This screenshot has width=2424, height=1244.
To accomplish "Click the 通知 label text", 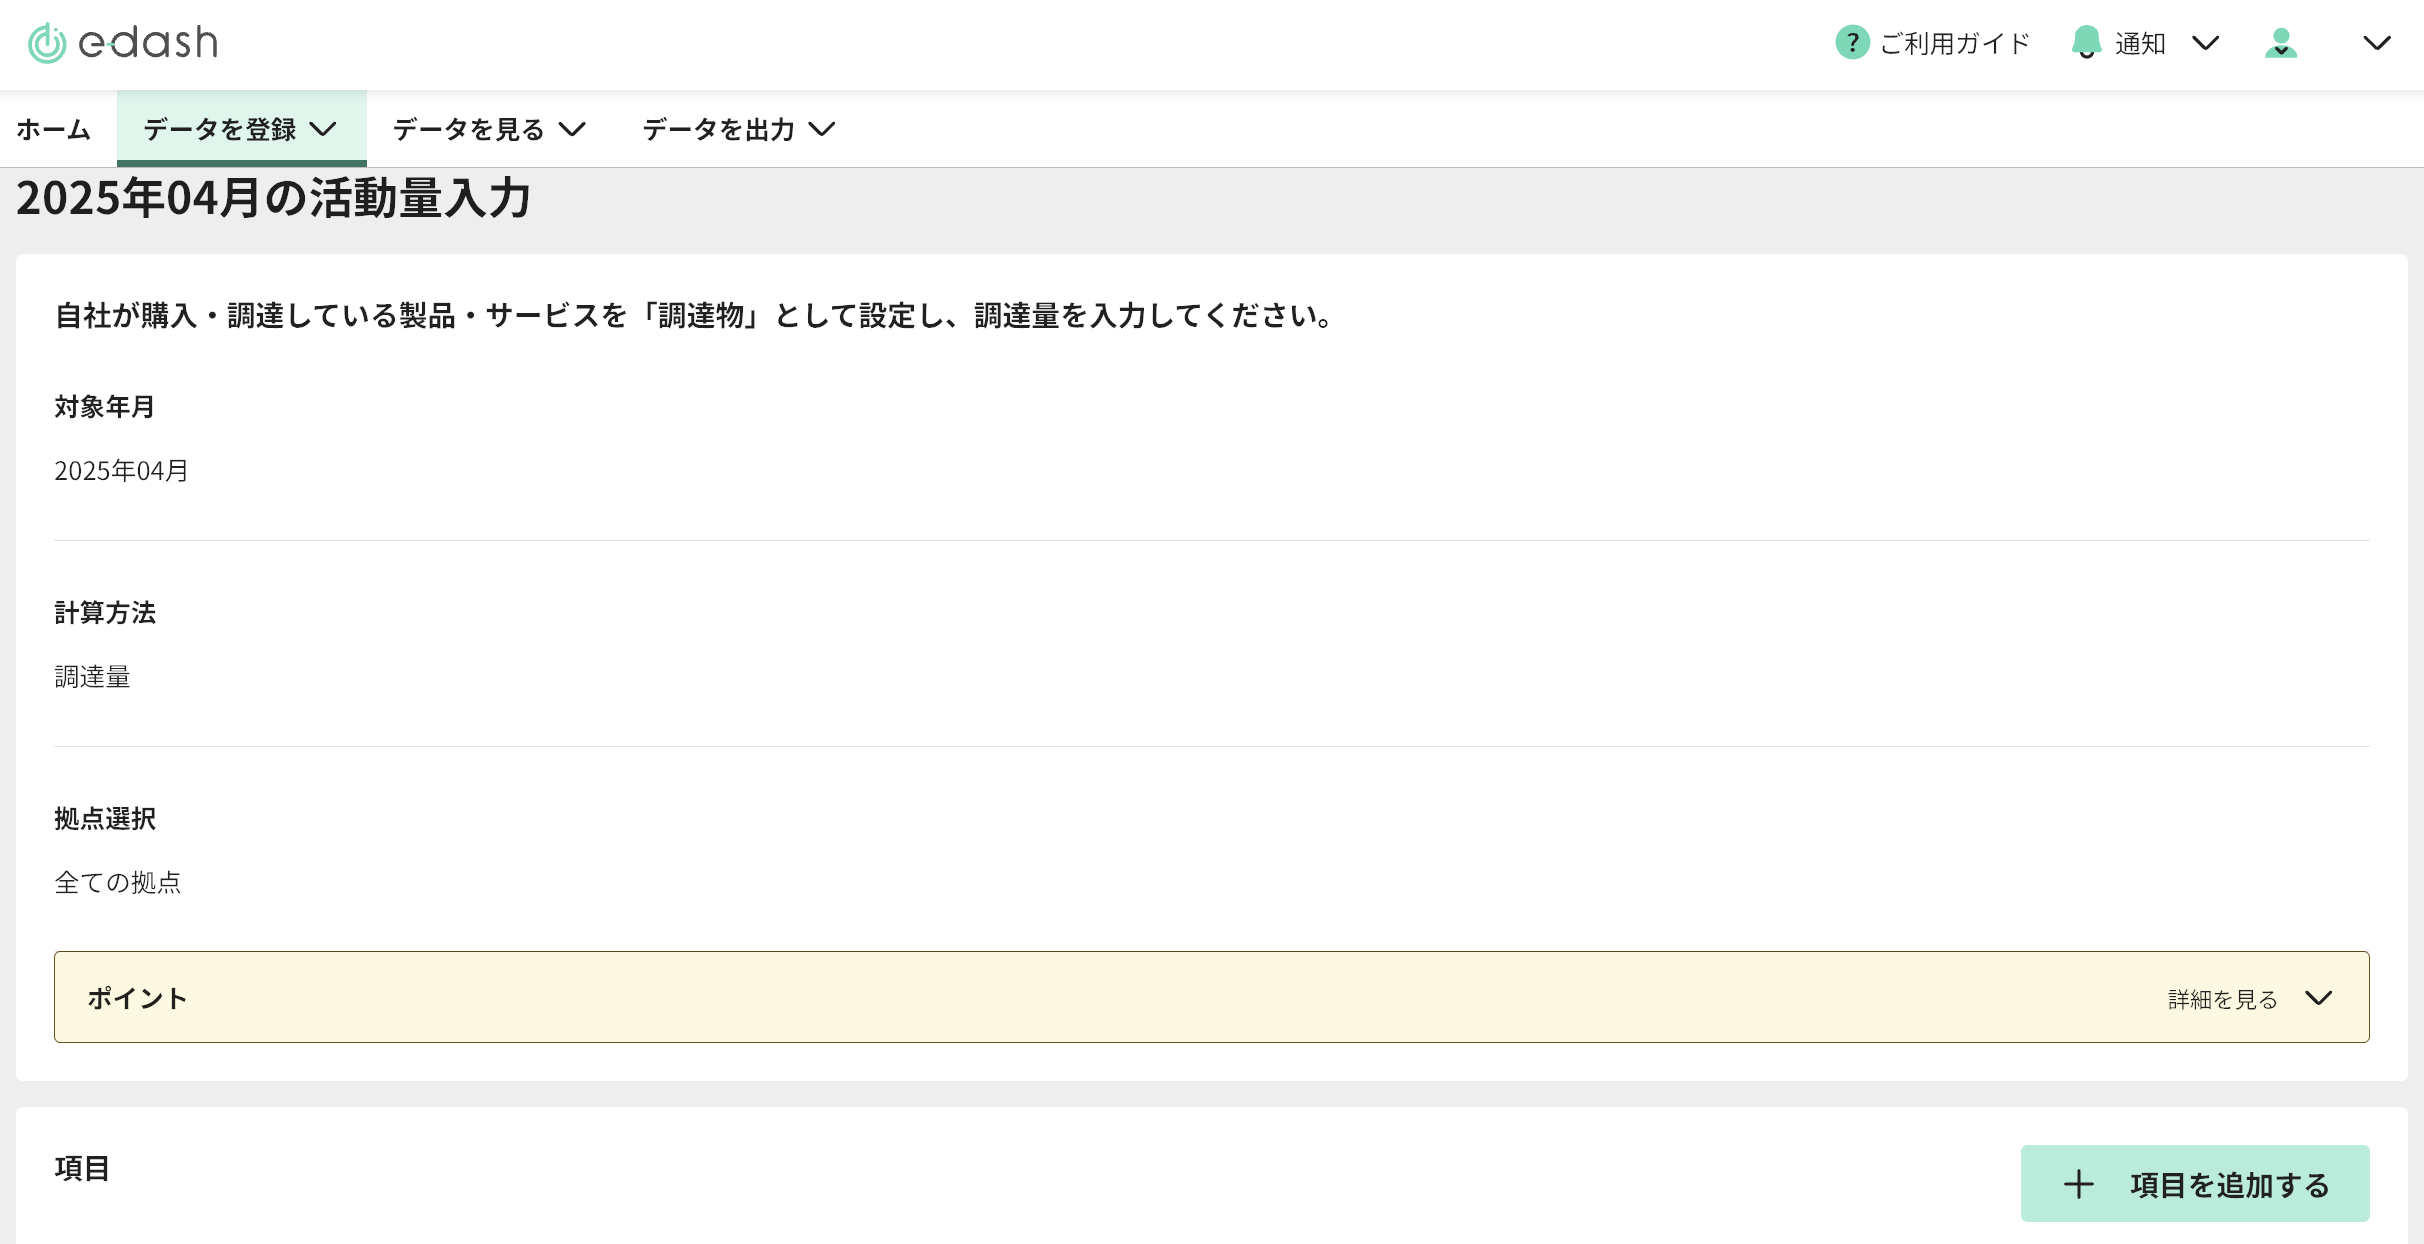I will tap(2140, 43).
